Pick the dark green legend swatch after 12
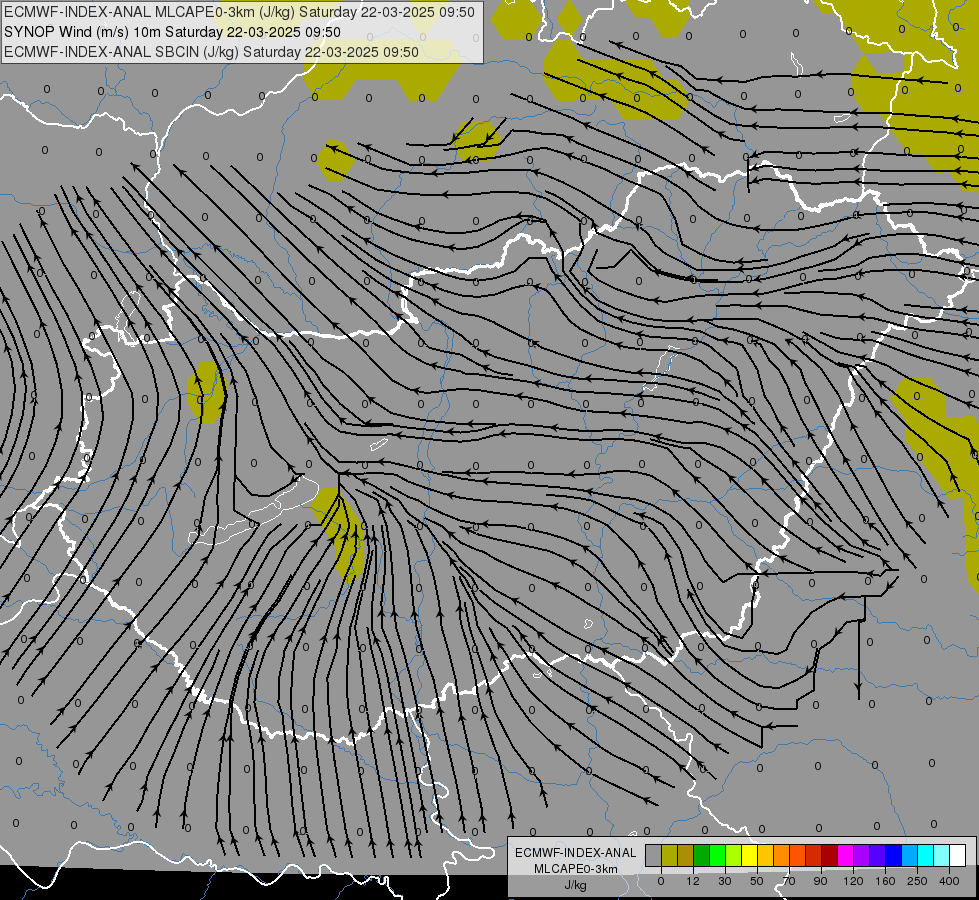 click(701, 855)
